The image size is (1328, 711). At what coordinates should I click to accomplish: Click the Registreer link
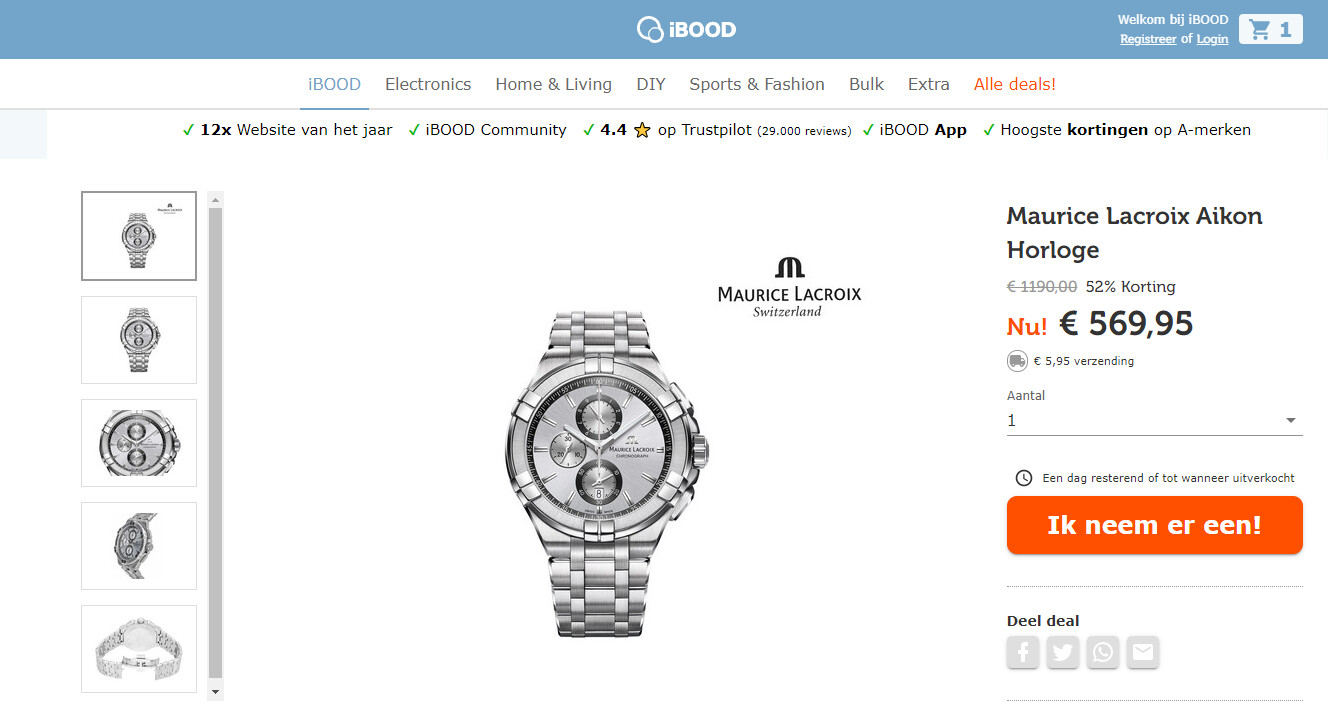coord(1148,39)
